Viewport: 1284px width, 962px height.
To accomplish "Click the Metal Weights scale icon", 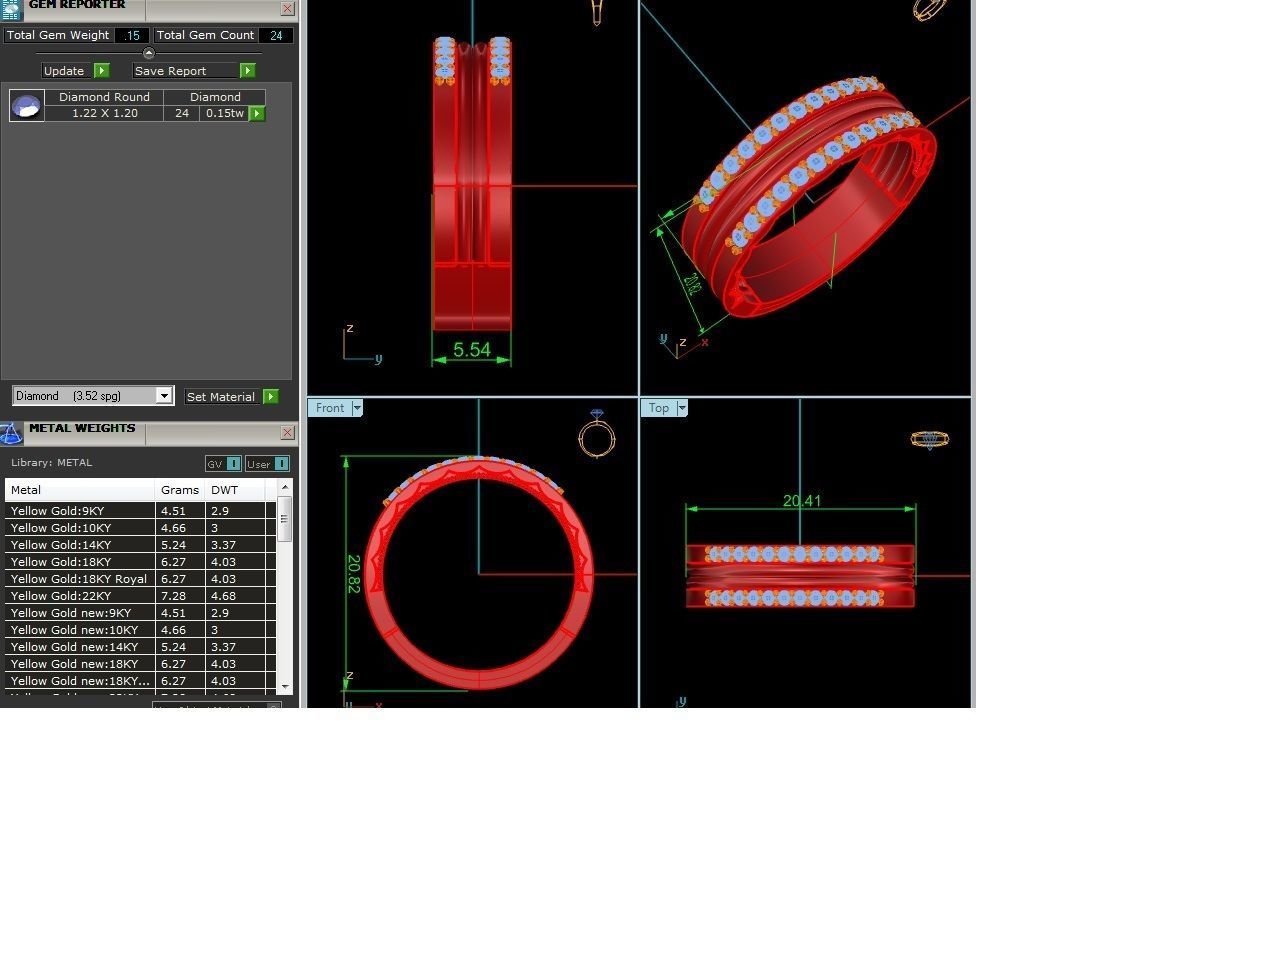I will coord(11,433).
